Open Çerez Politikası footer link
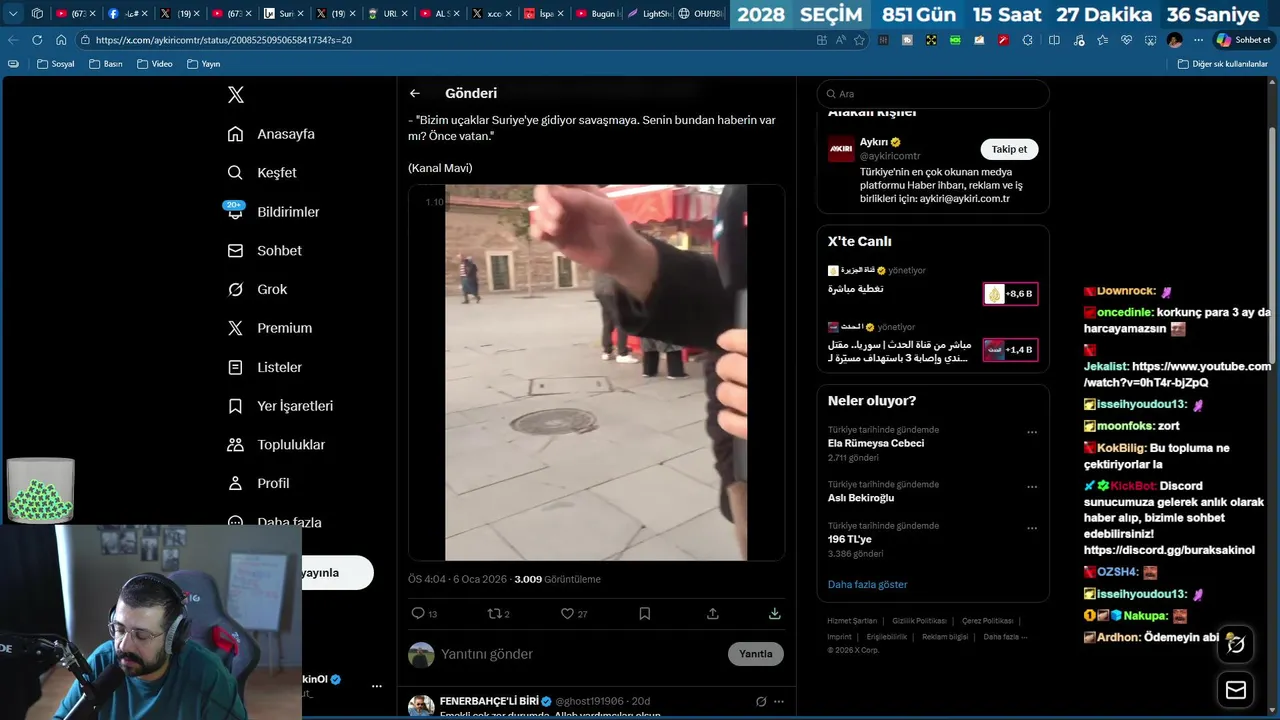Screen dimensions: 1280x720 987,621
